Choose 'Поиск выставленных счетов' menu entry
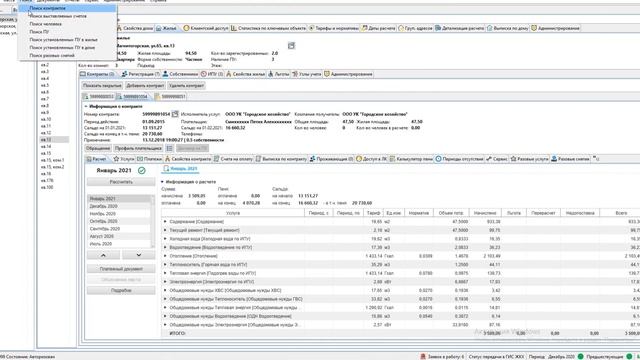 coord(67,16)
